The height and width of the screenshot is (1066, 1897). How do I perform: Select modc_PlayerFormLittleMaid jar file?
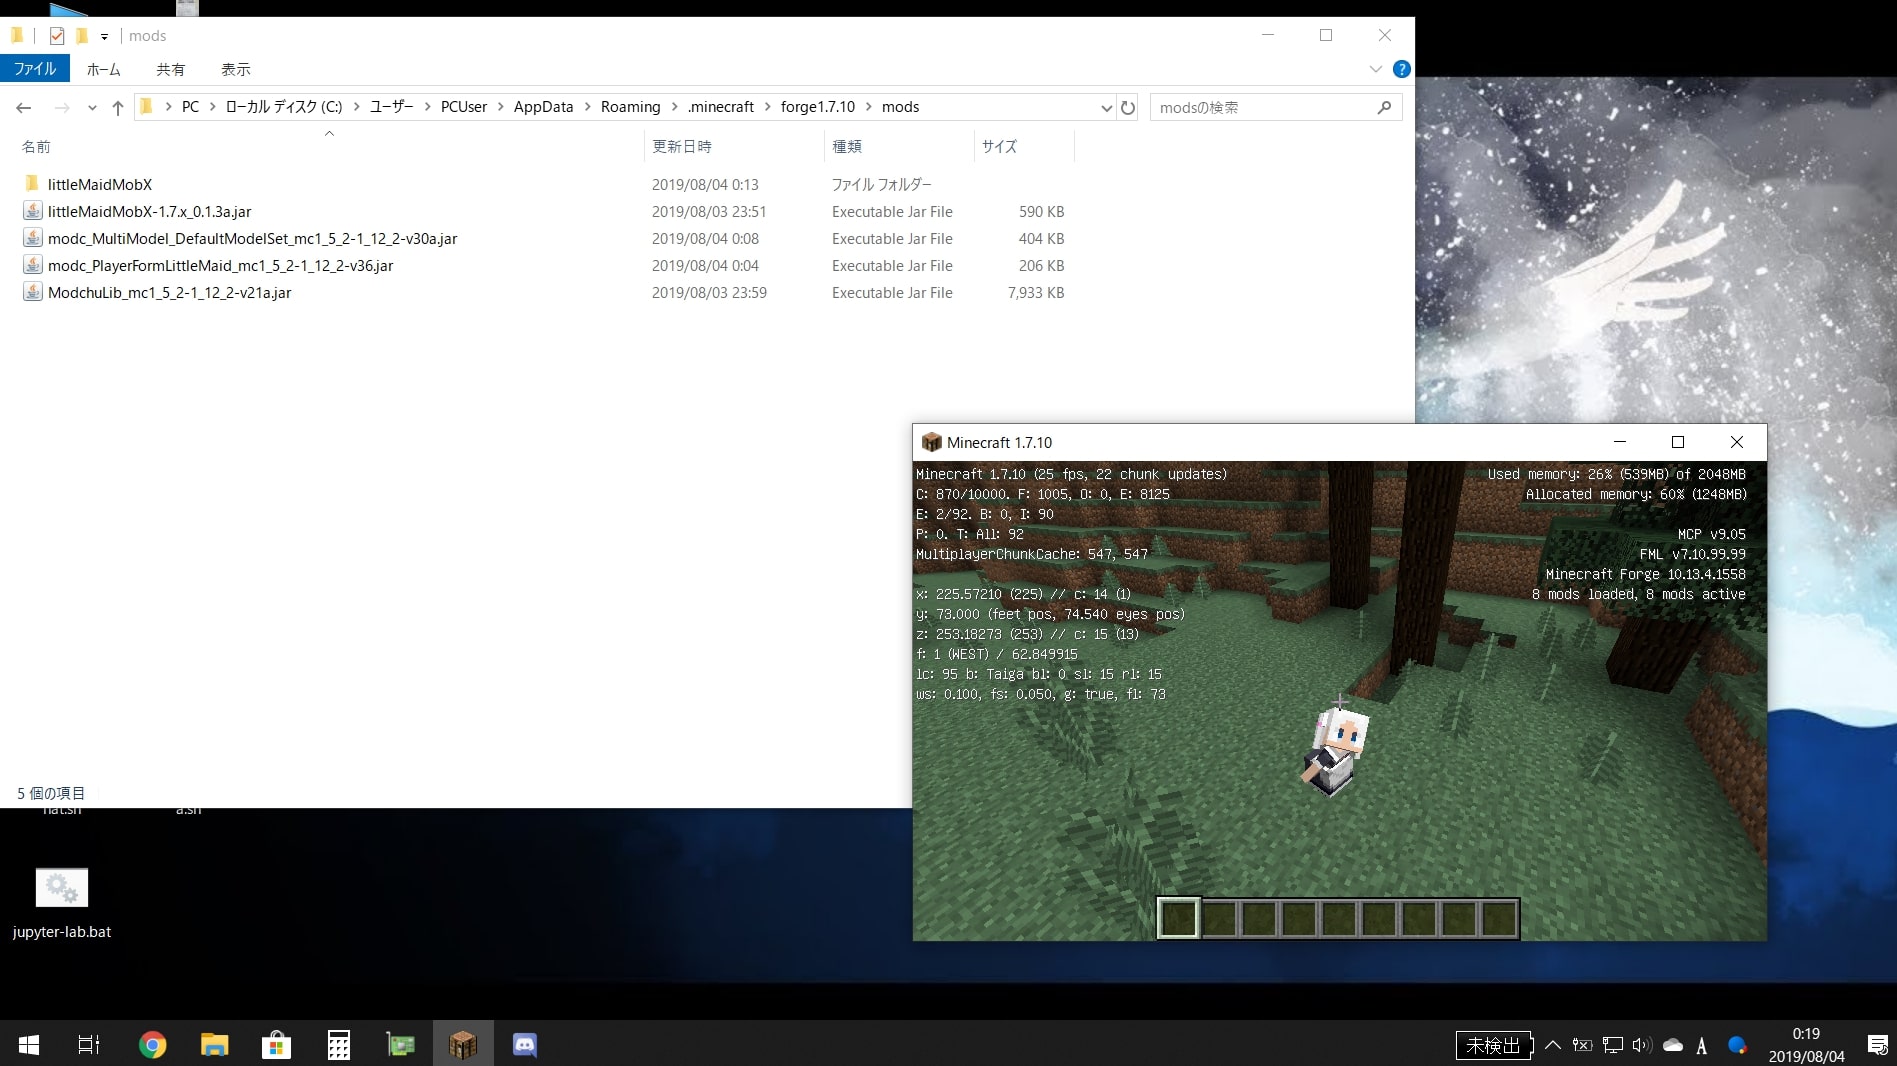tap(221, 266)
